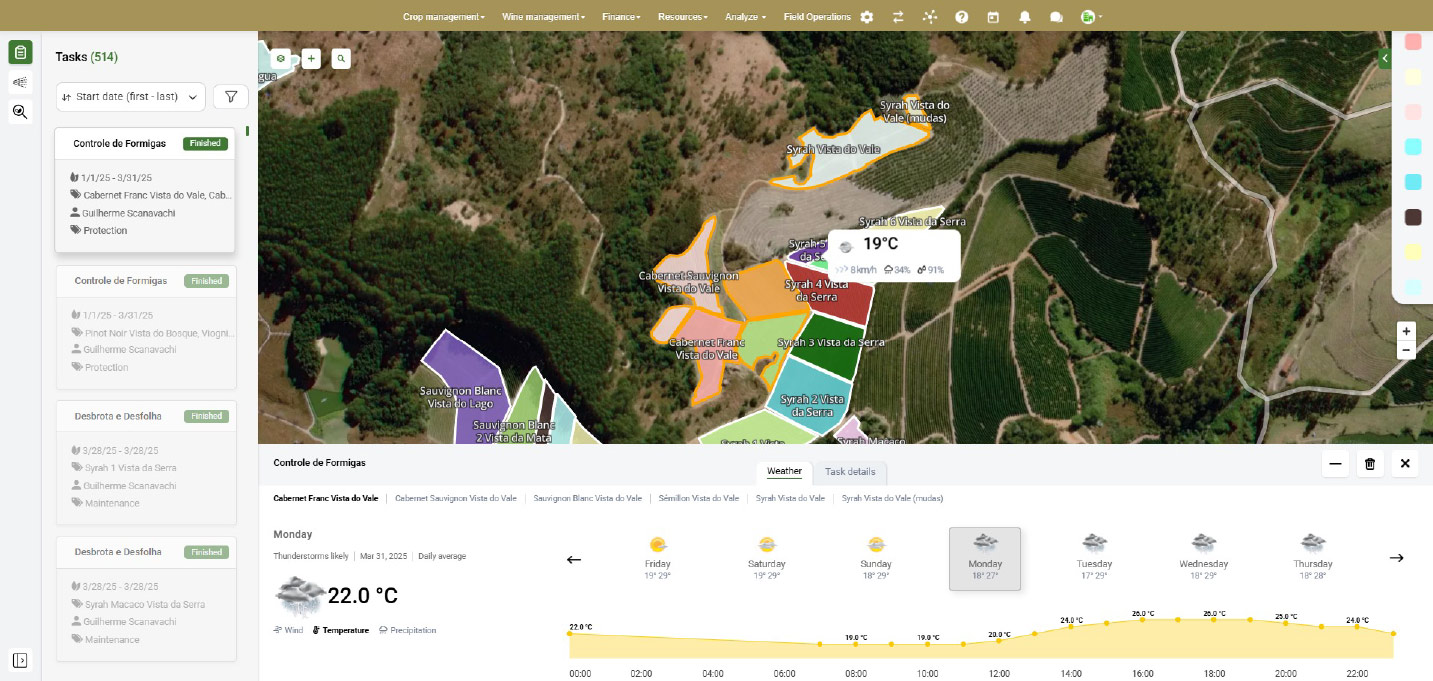The height and width of the screenshot is (681, 1433).
Task: Open the chat messages icon
Action: [x=1056, y=17]
